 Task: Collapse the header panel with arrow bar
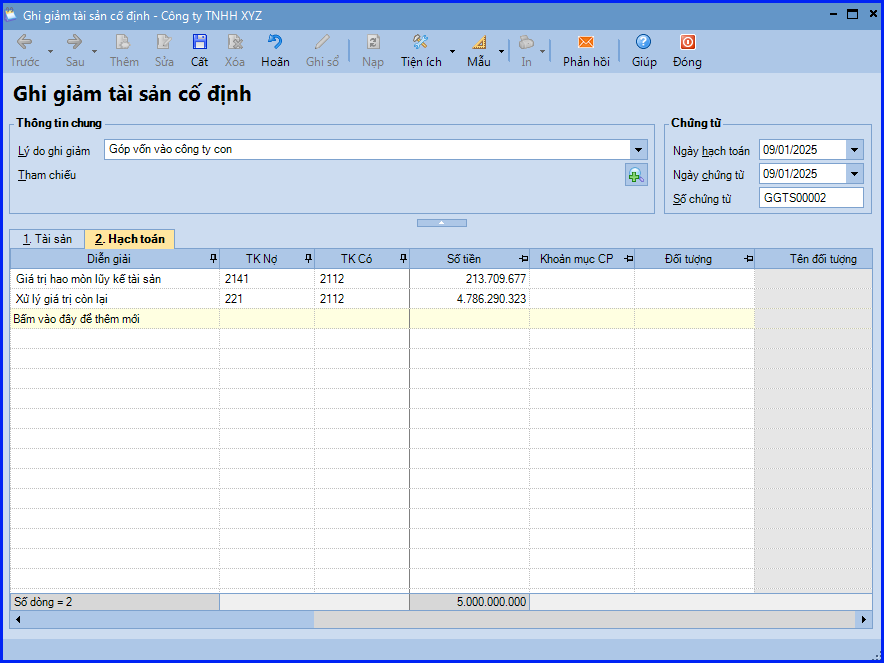pos(441,222)
